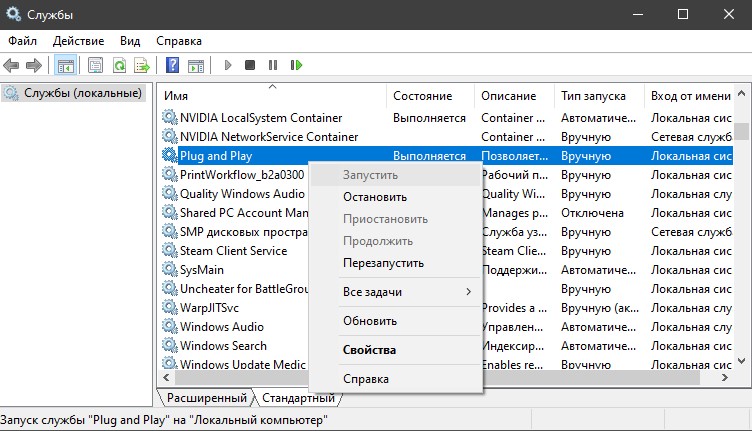The width and height of the screenshot is (752, 431).
Task: Select the WarpJITSvc service
Action: point(210,308)
